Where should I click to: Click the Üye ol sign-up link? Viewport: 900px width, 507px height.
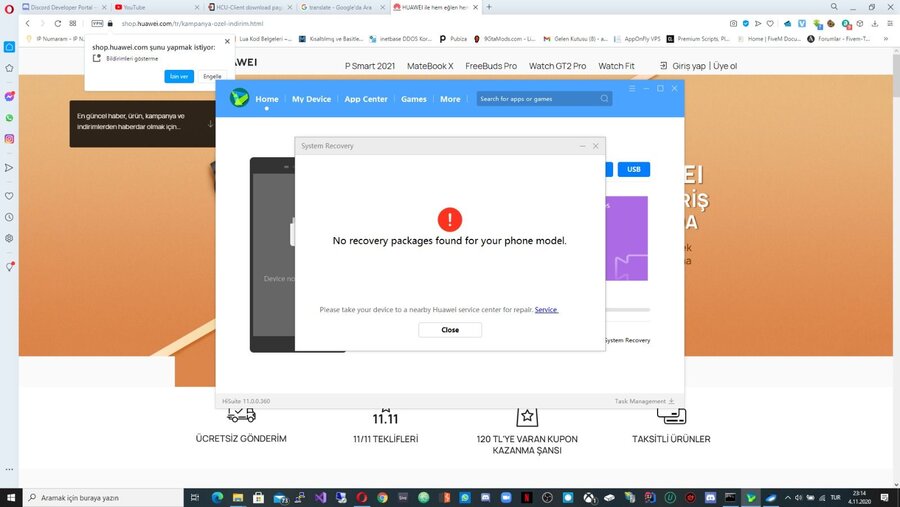coord(725,66)
